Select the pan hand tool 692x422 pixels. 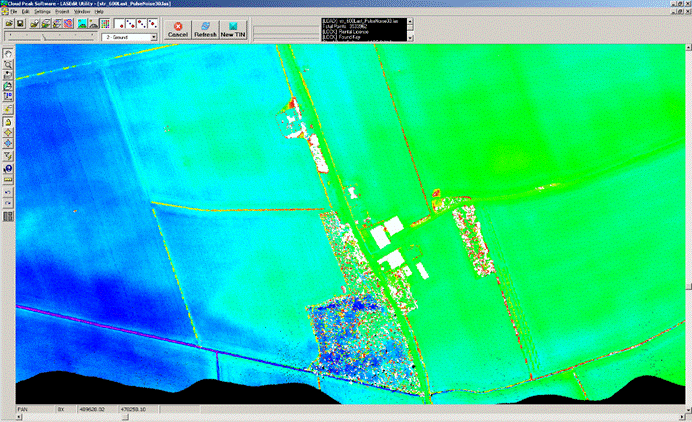click(8, 53)
